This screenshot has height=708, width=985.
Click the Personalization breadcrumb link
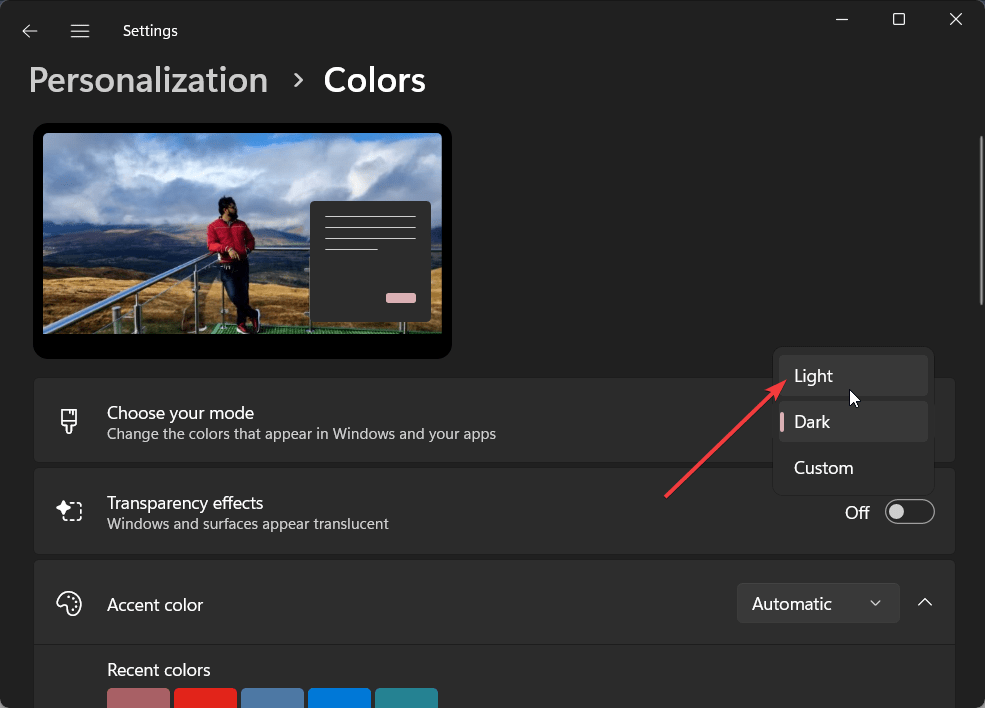point(148,80)
